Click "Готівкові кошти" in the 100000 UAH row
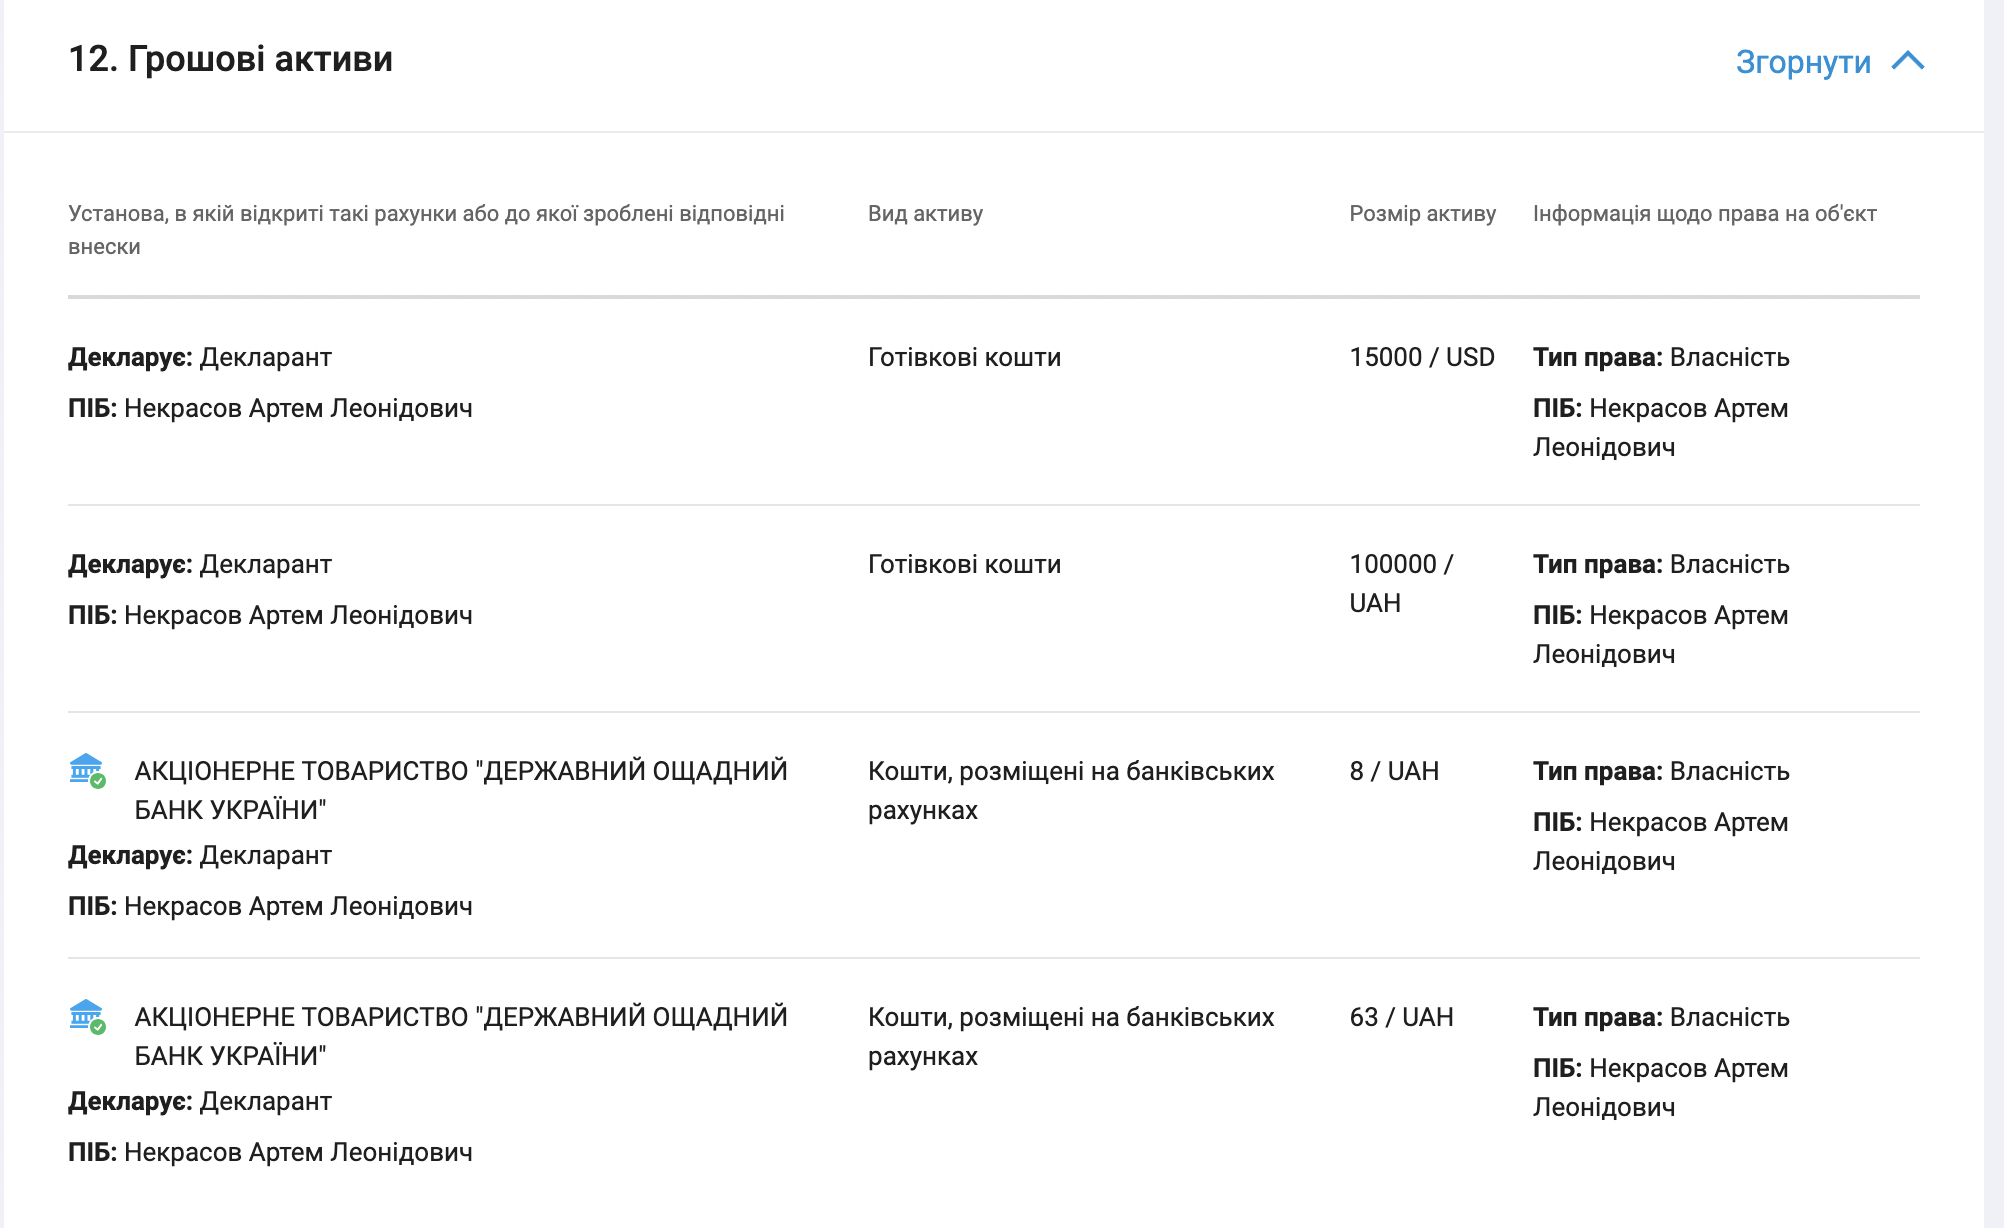Viewport: 2004px width, 1228px height. tap(964, 564)
